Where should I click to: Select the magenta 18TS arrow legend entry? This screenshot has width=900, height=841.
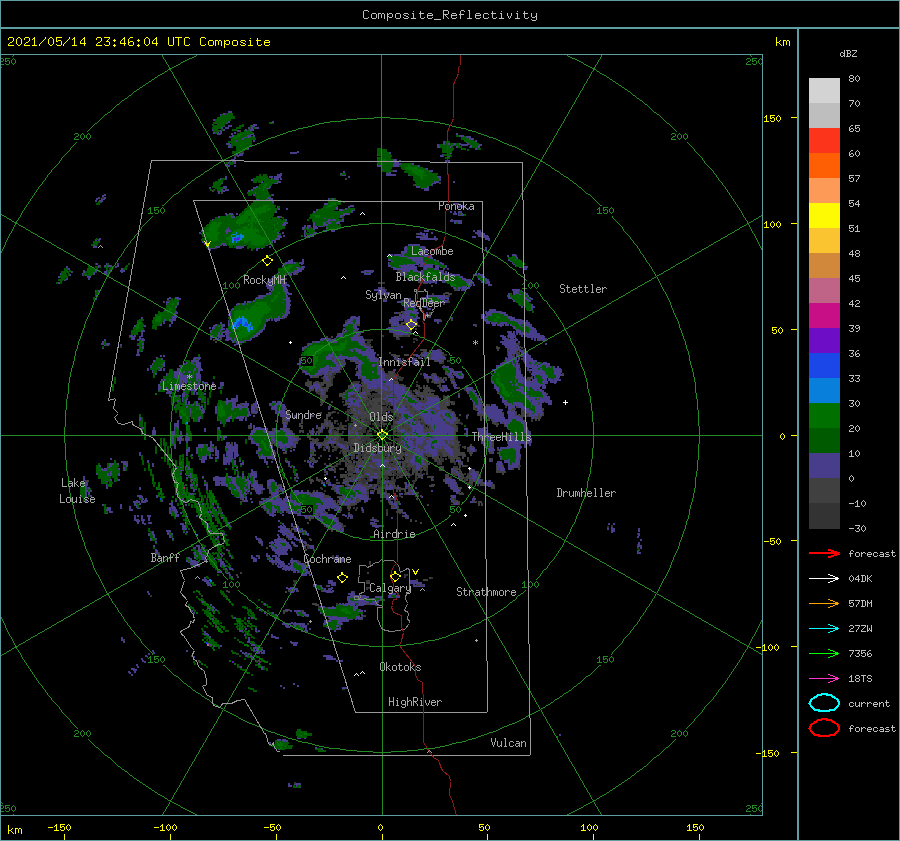click(824, 679)
